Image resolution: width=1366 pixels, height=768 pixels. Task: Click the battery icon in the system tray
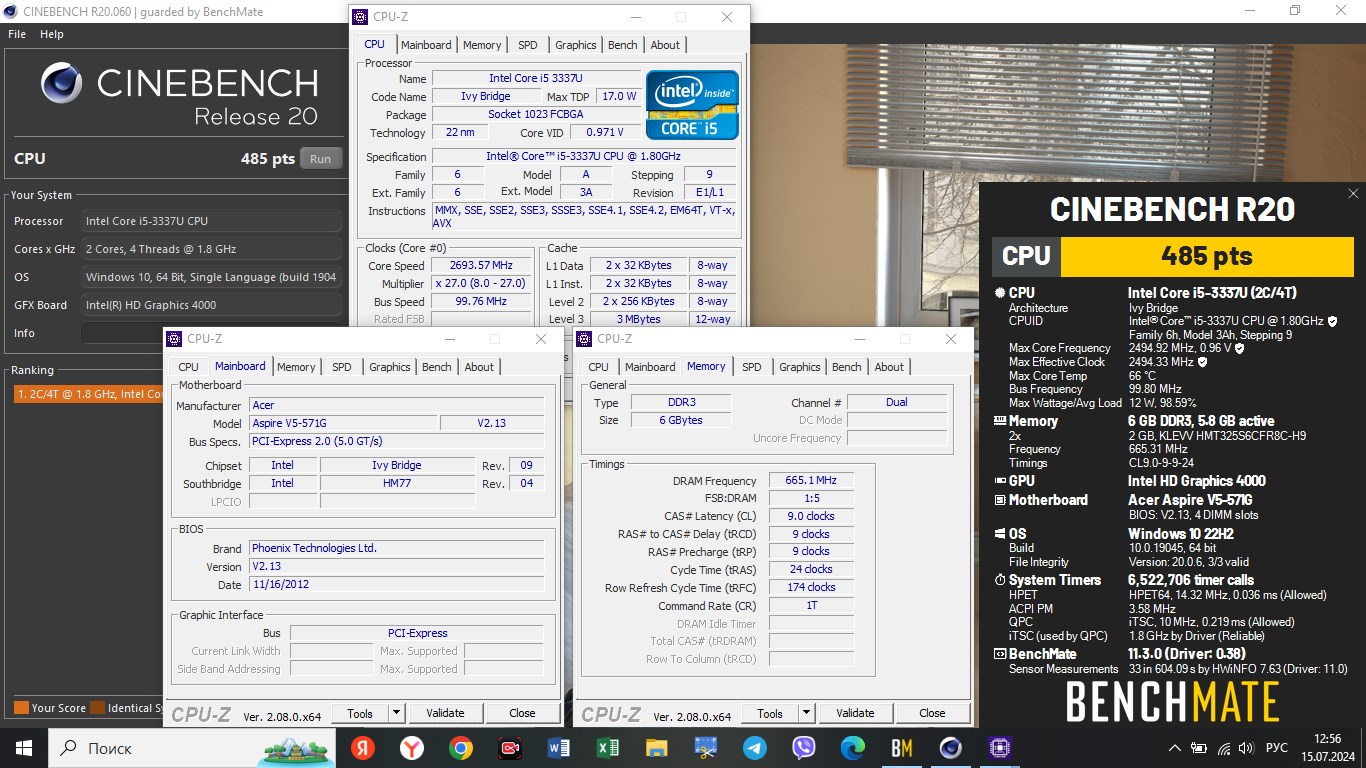pyautogui.click(x=1198, y=748)
